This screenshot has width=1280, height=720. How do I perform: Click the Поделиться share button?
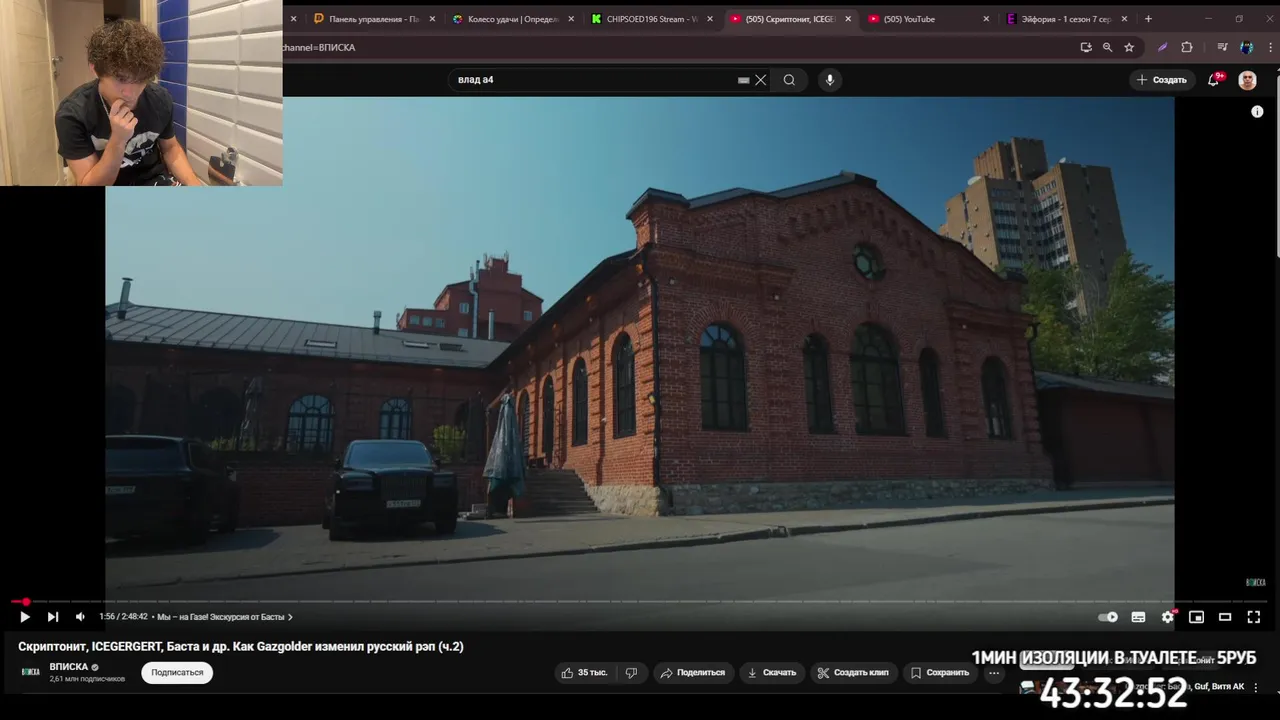coord(692,673)
